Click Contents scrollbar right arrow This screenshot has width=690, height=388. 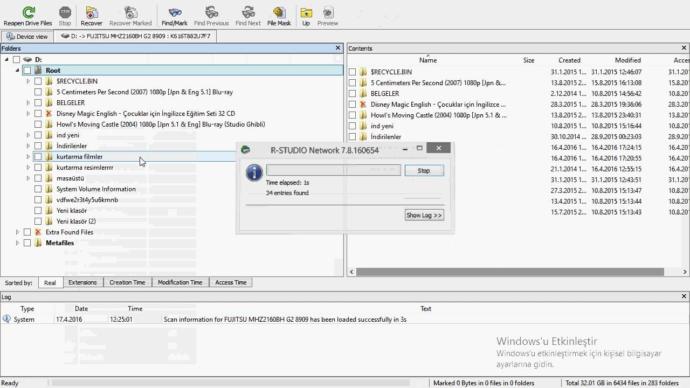tap(685, 272)
